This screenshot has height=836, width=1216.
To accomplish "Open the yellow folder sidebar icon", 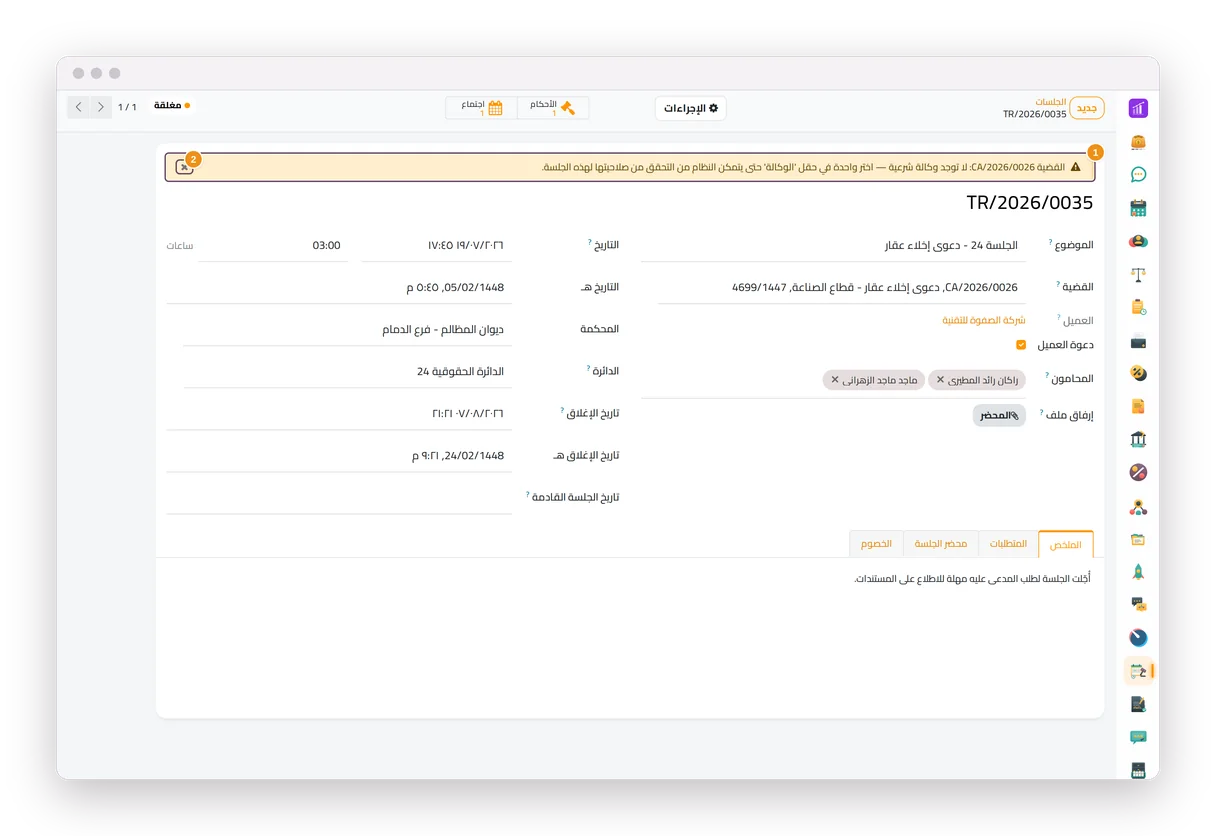I will 1138,539.
